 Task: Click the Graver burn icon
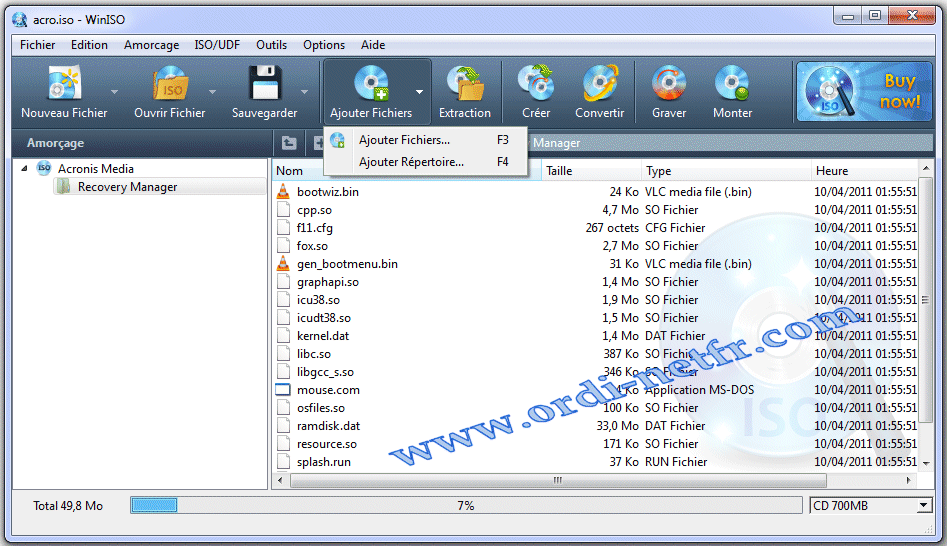(669, 83)
